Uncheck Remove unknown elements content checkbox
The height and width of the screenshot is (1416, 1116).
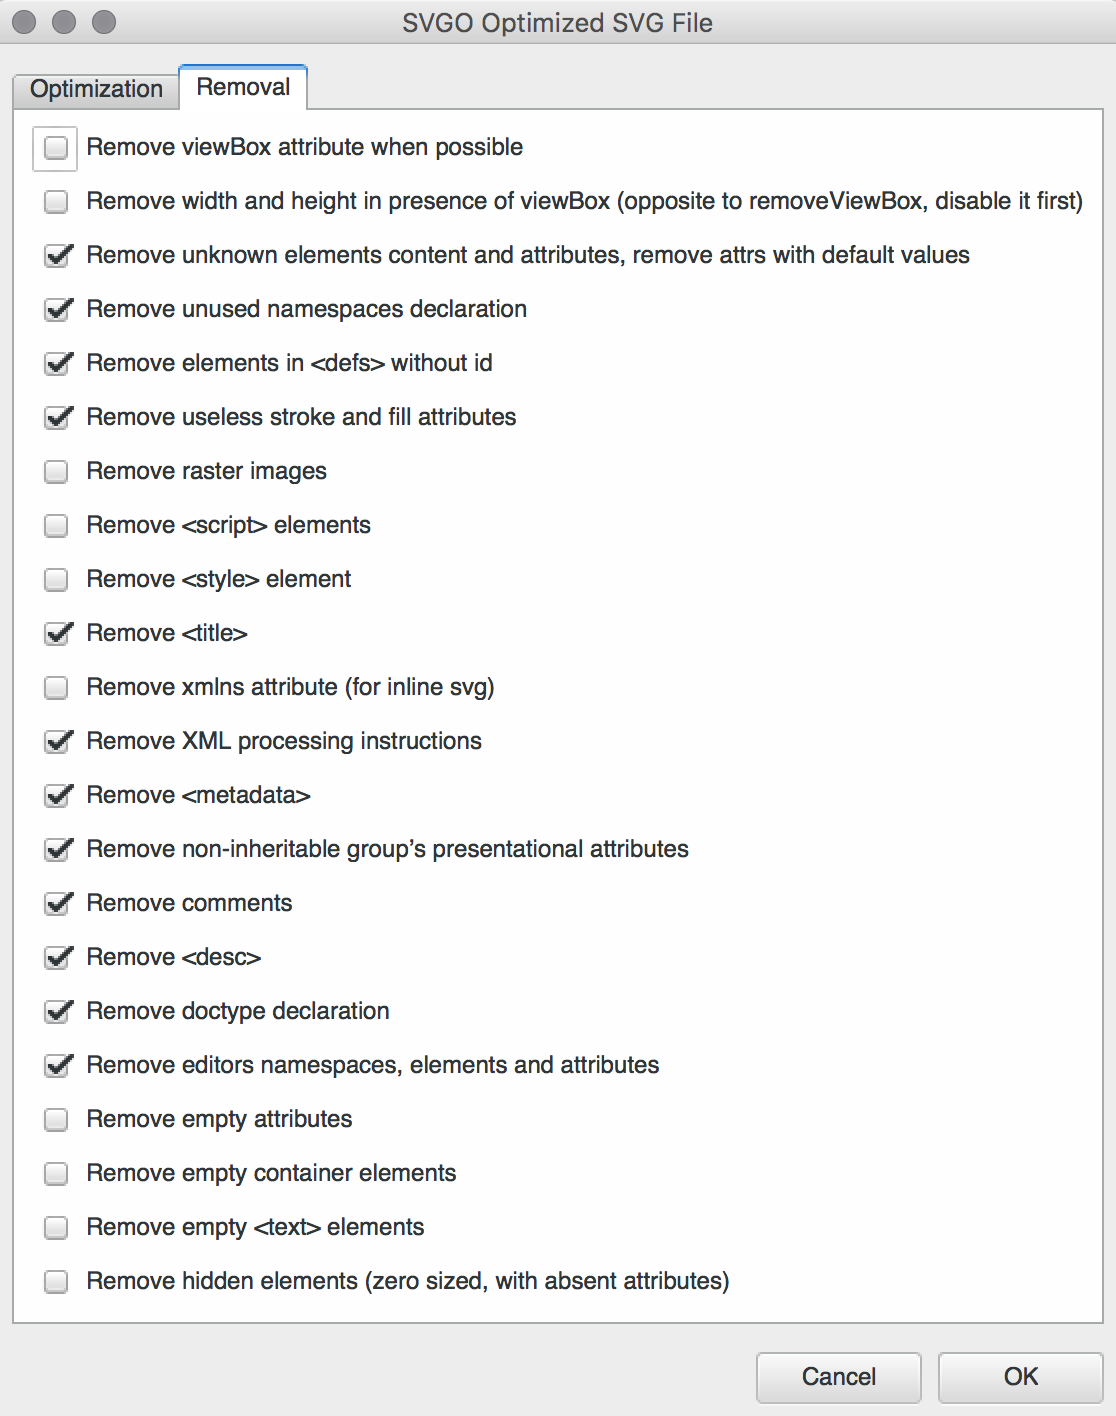(x=57, y=256)
